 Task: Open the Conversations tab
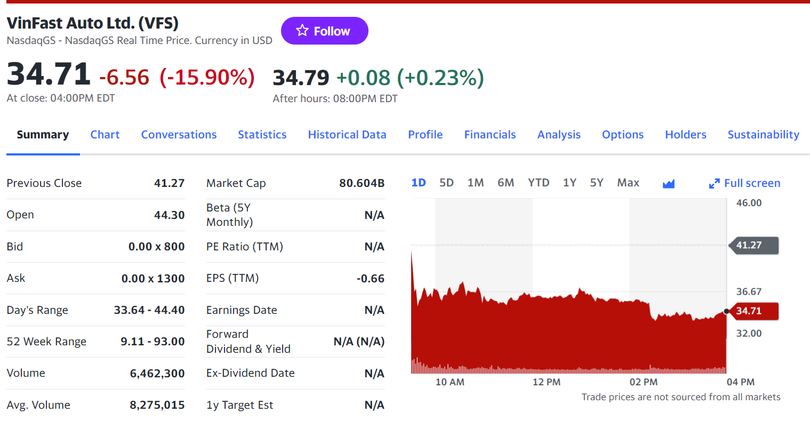178,135
